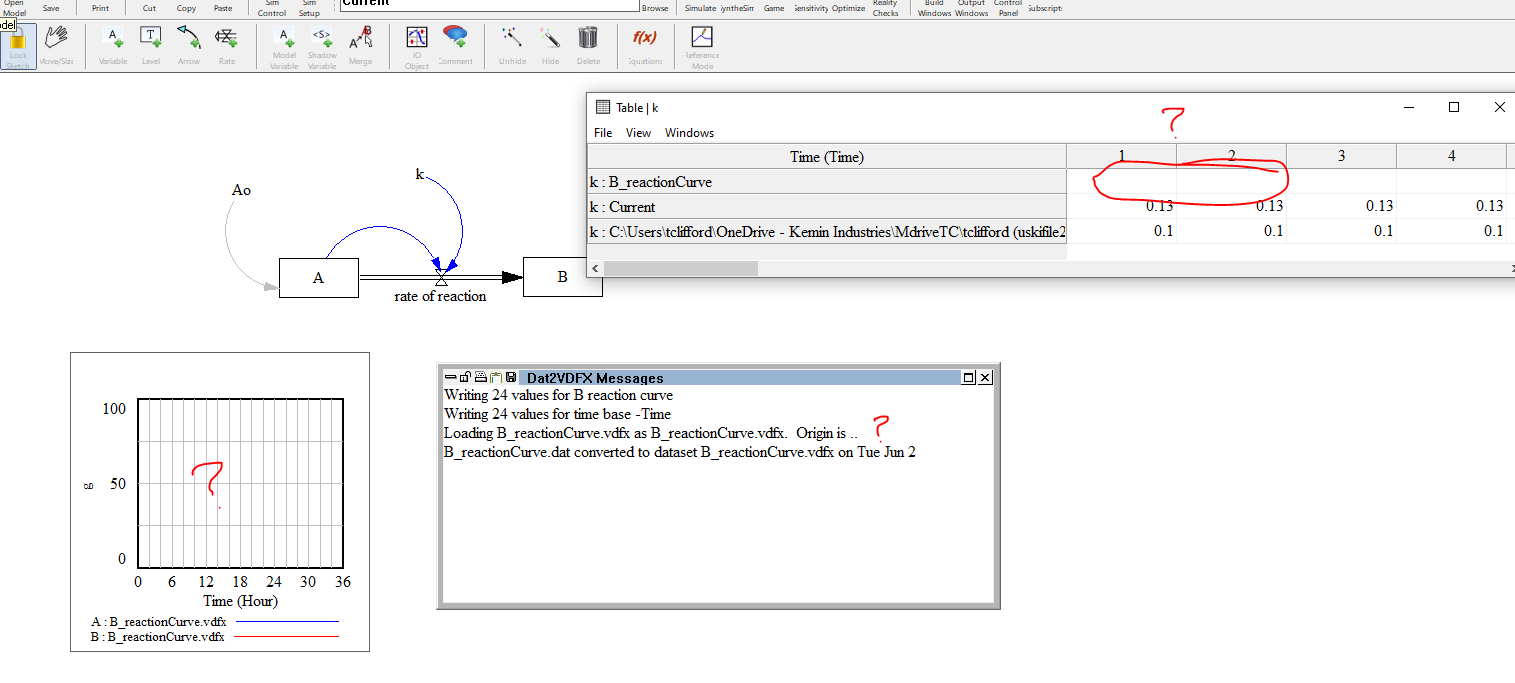The height and width of the screenshot is (683, 1515).
Task: Select the stock box labeled A
Action: click(318, 278)
